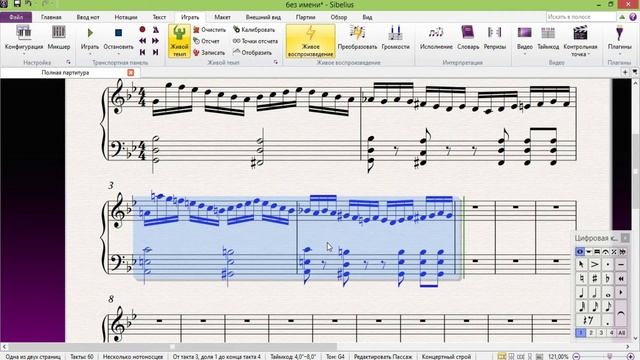
Task: Click the new tab plus button
Action: [x=625, y=72]
